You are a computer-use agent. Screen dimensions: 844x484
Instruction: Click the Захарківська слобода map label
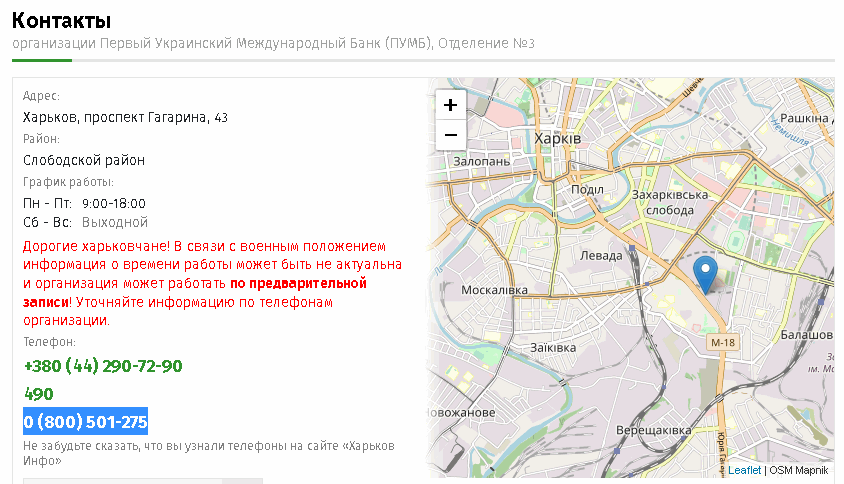coord(670,202)
